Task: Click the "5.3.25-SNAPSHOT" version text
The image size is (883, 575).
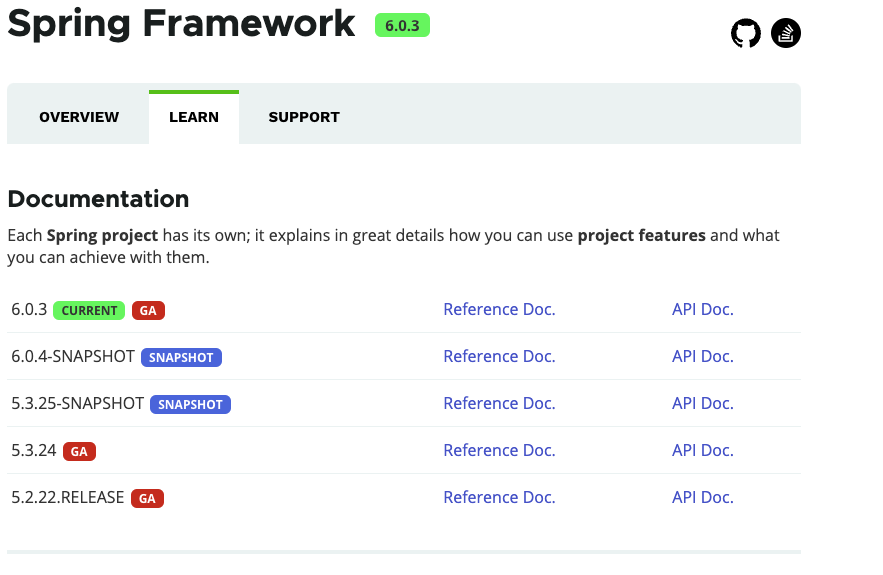Action: point(78,403)
